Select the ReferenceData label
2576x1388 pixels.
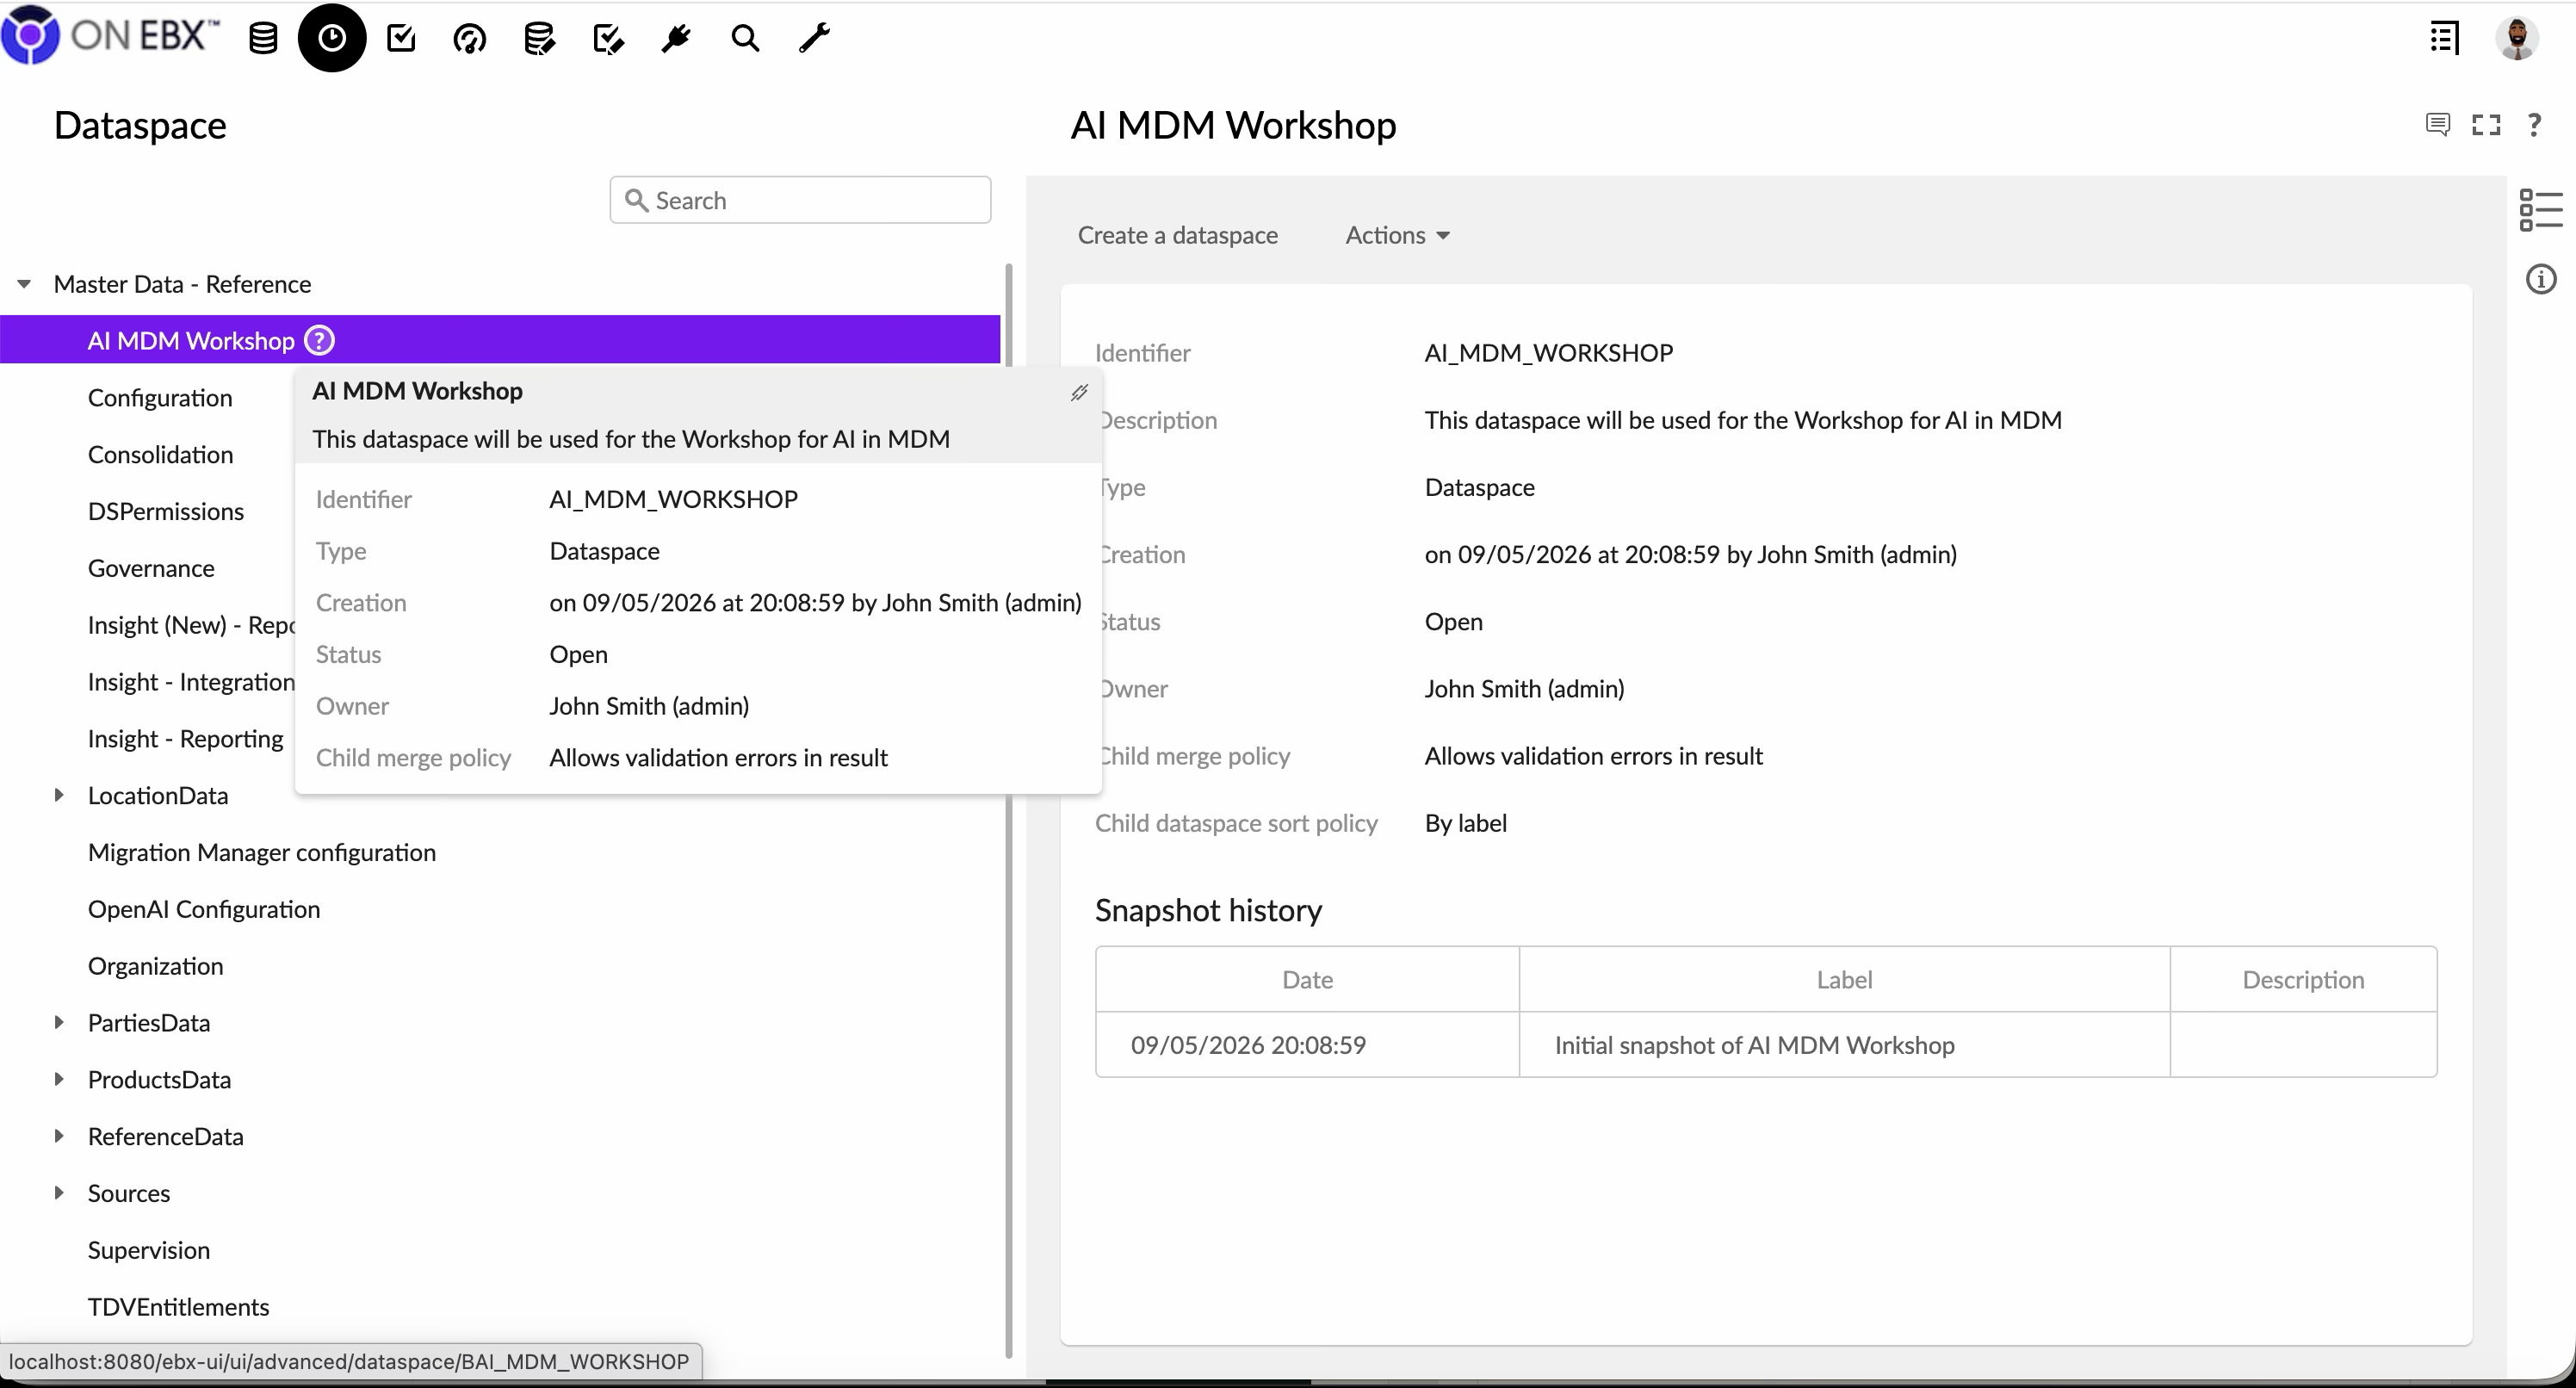point(166,1137)
